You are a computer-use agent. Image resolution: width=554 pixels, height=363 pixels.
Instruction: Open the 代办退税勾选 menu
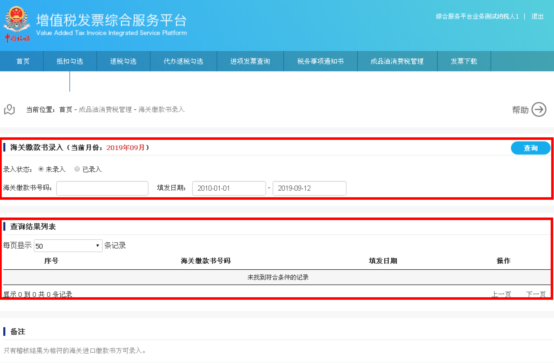(183, 62)
